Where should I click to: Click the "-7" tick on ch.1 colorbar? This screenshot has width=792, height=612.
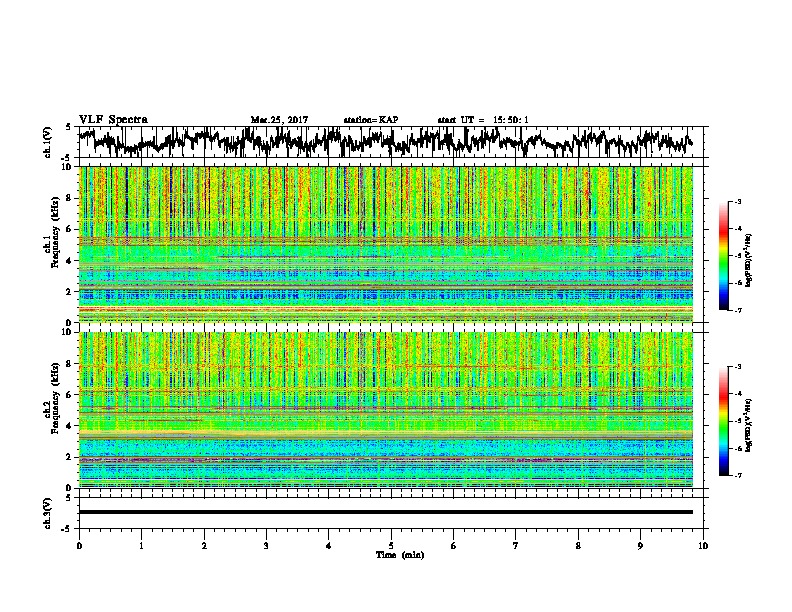738,310
